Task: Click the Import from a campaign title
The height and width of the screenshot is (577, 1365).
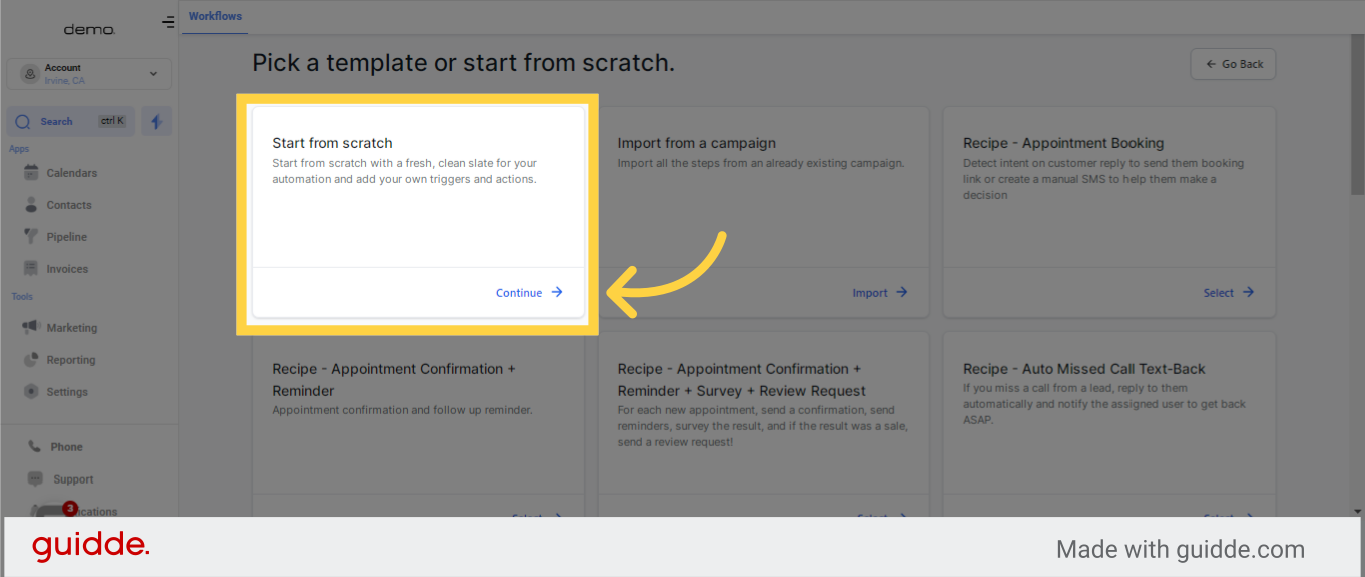Action: [696, 143]
